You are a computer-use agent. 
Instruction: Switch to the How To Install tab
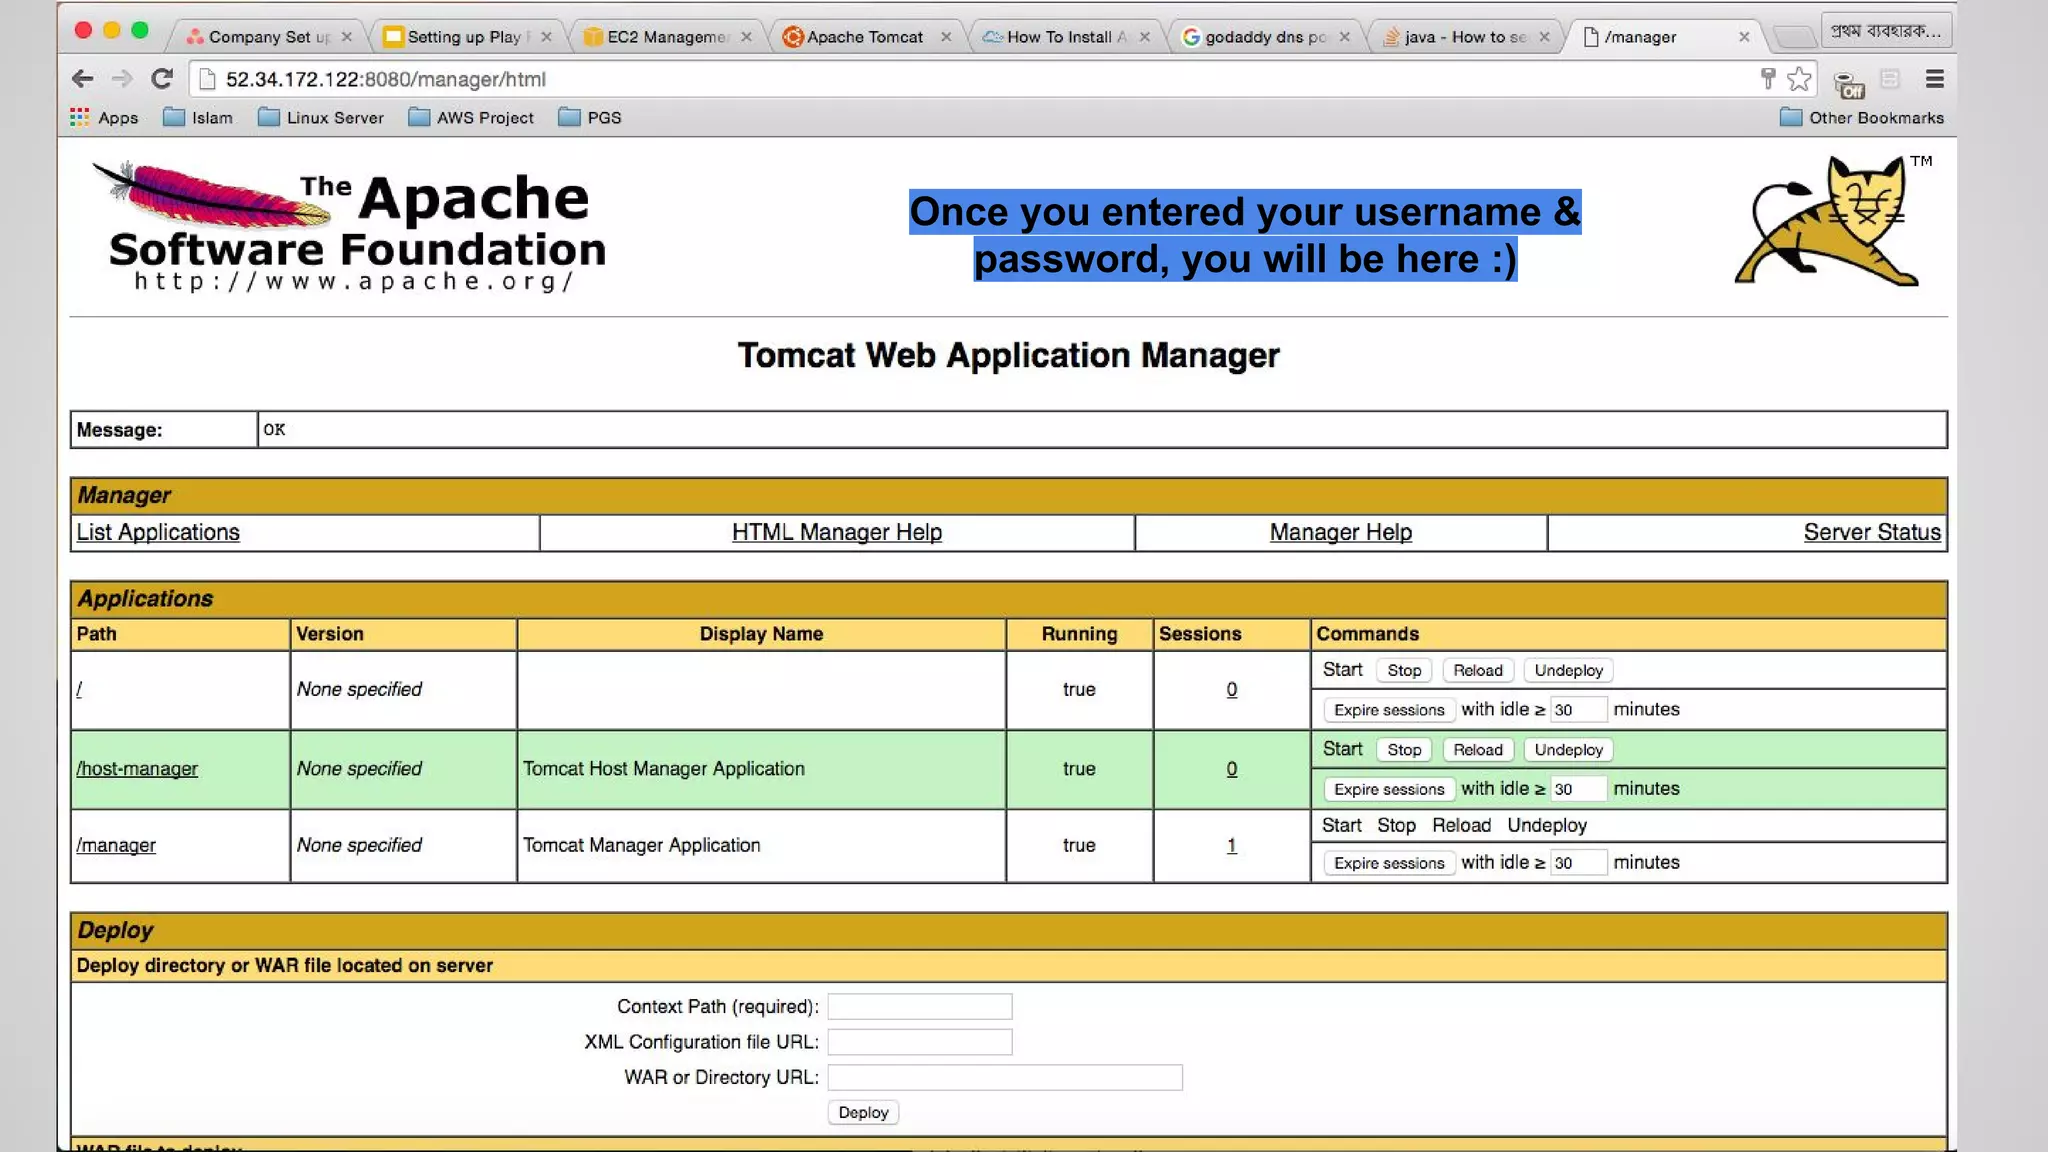click(x=1064, y=37)
